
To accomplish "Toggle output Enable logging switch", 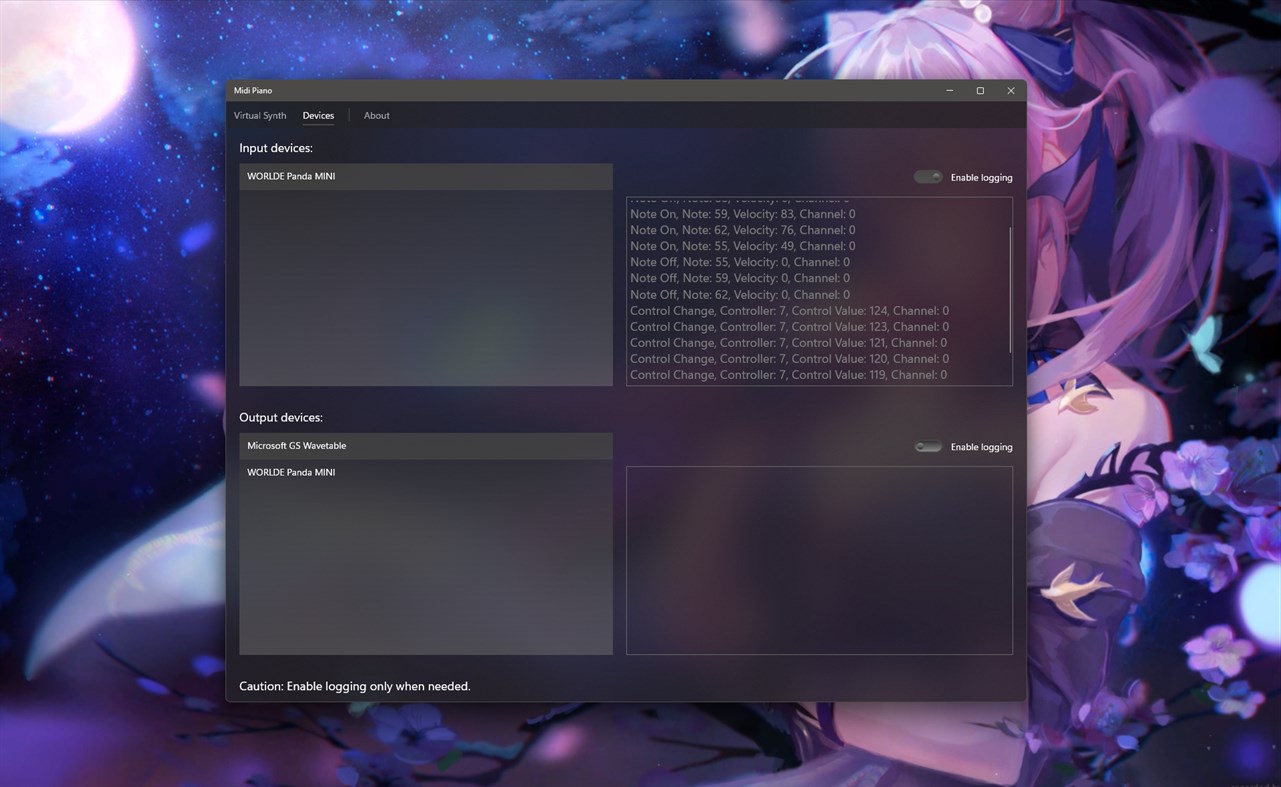I will point(928,447).
